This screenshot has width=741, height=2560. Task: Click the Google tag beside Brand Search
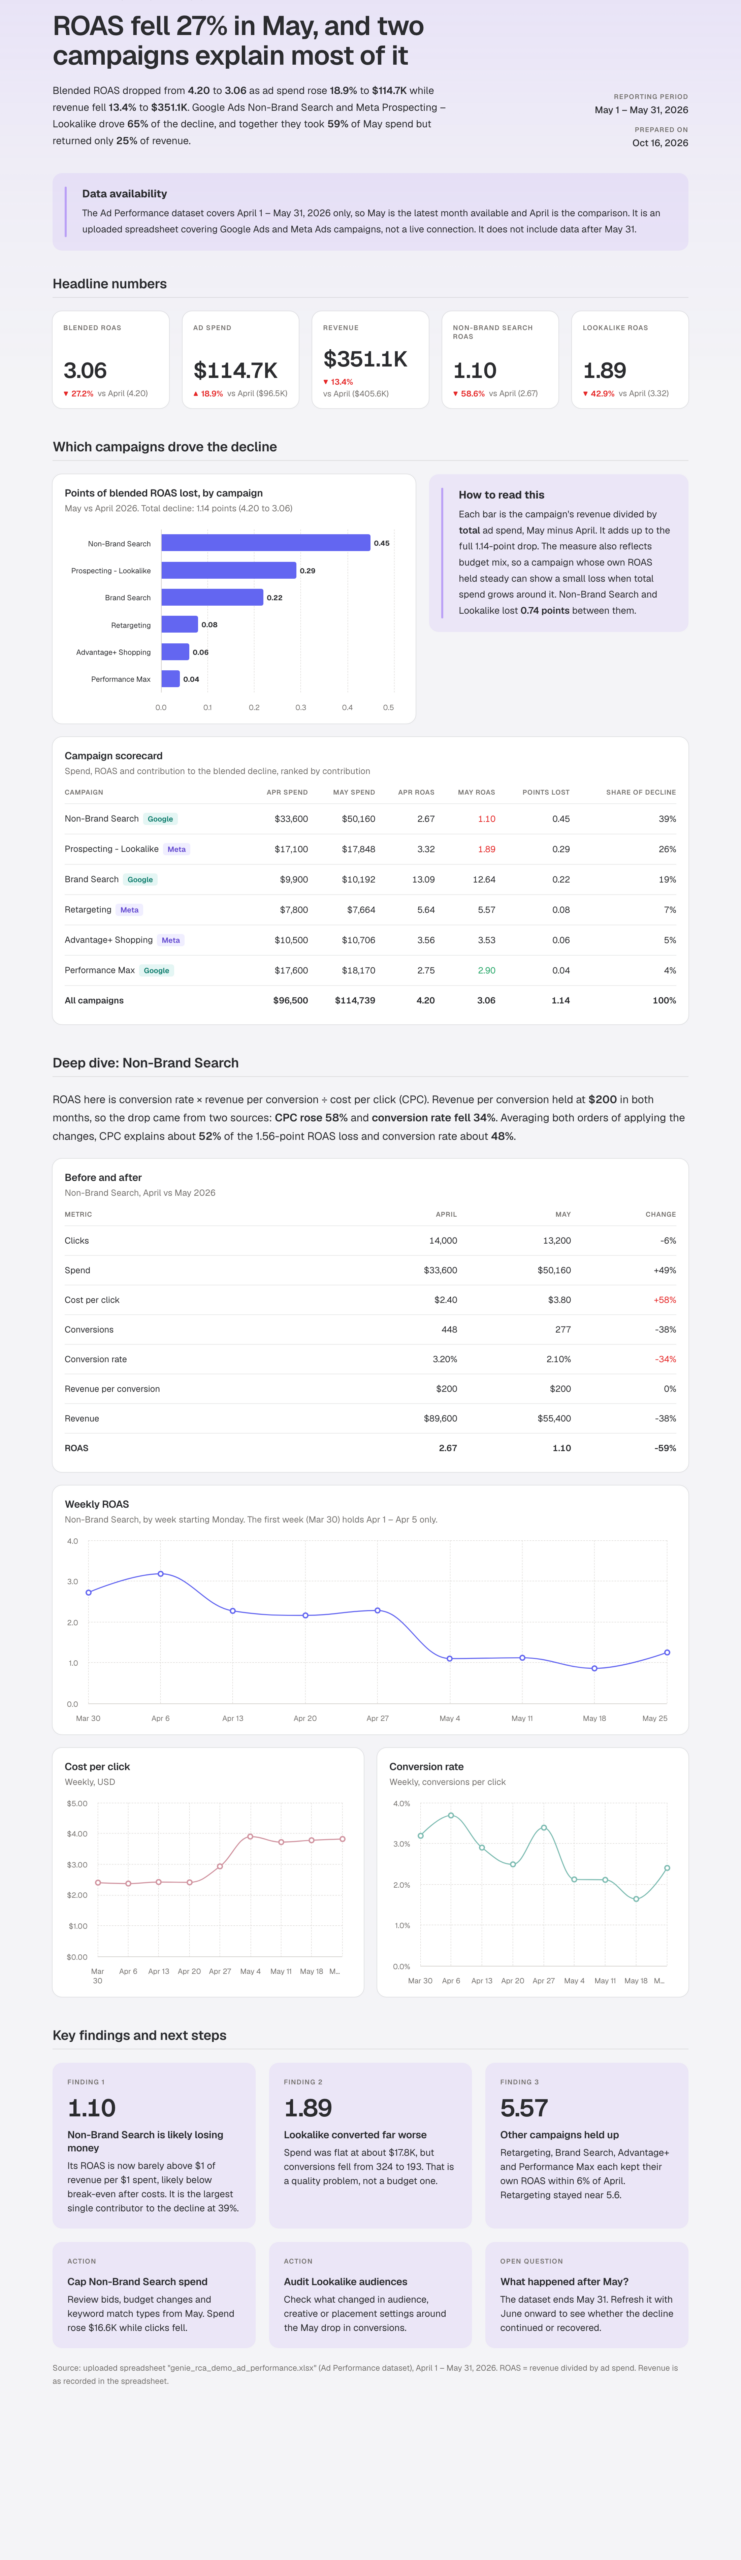pyautogui.click(x=140, y=880)
